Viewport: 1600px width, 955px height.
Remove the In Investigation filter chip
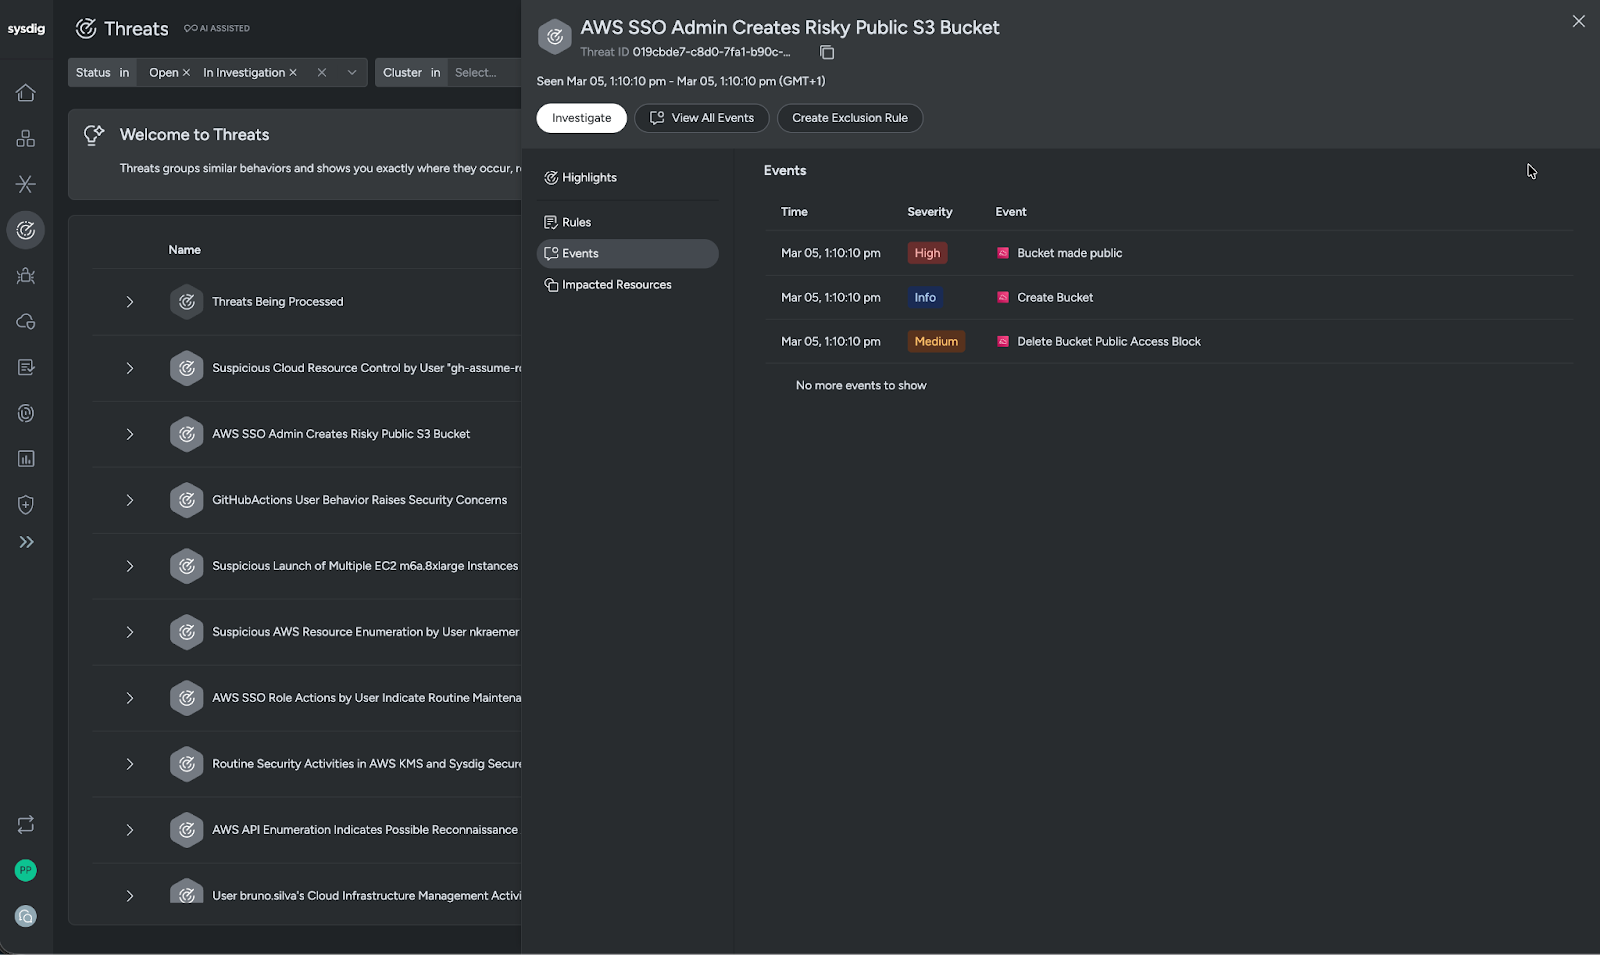click(293, 73)
